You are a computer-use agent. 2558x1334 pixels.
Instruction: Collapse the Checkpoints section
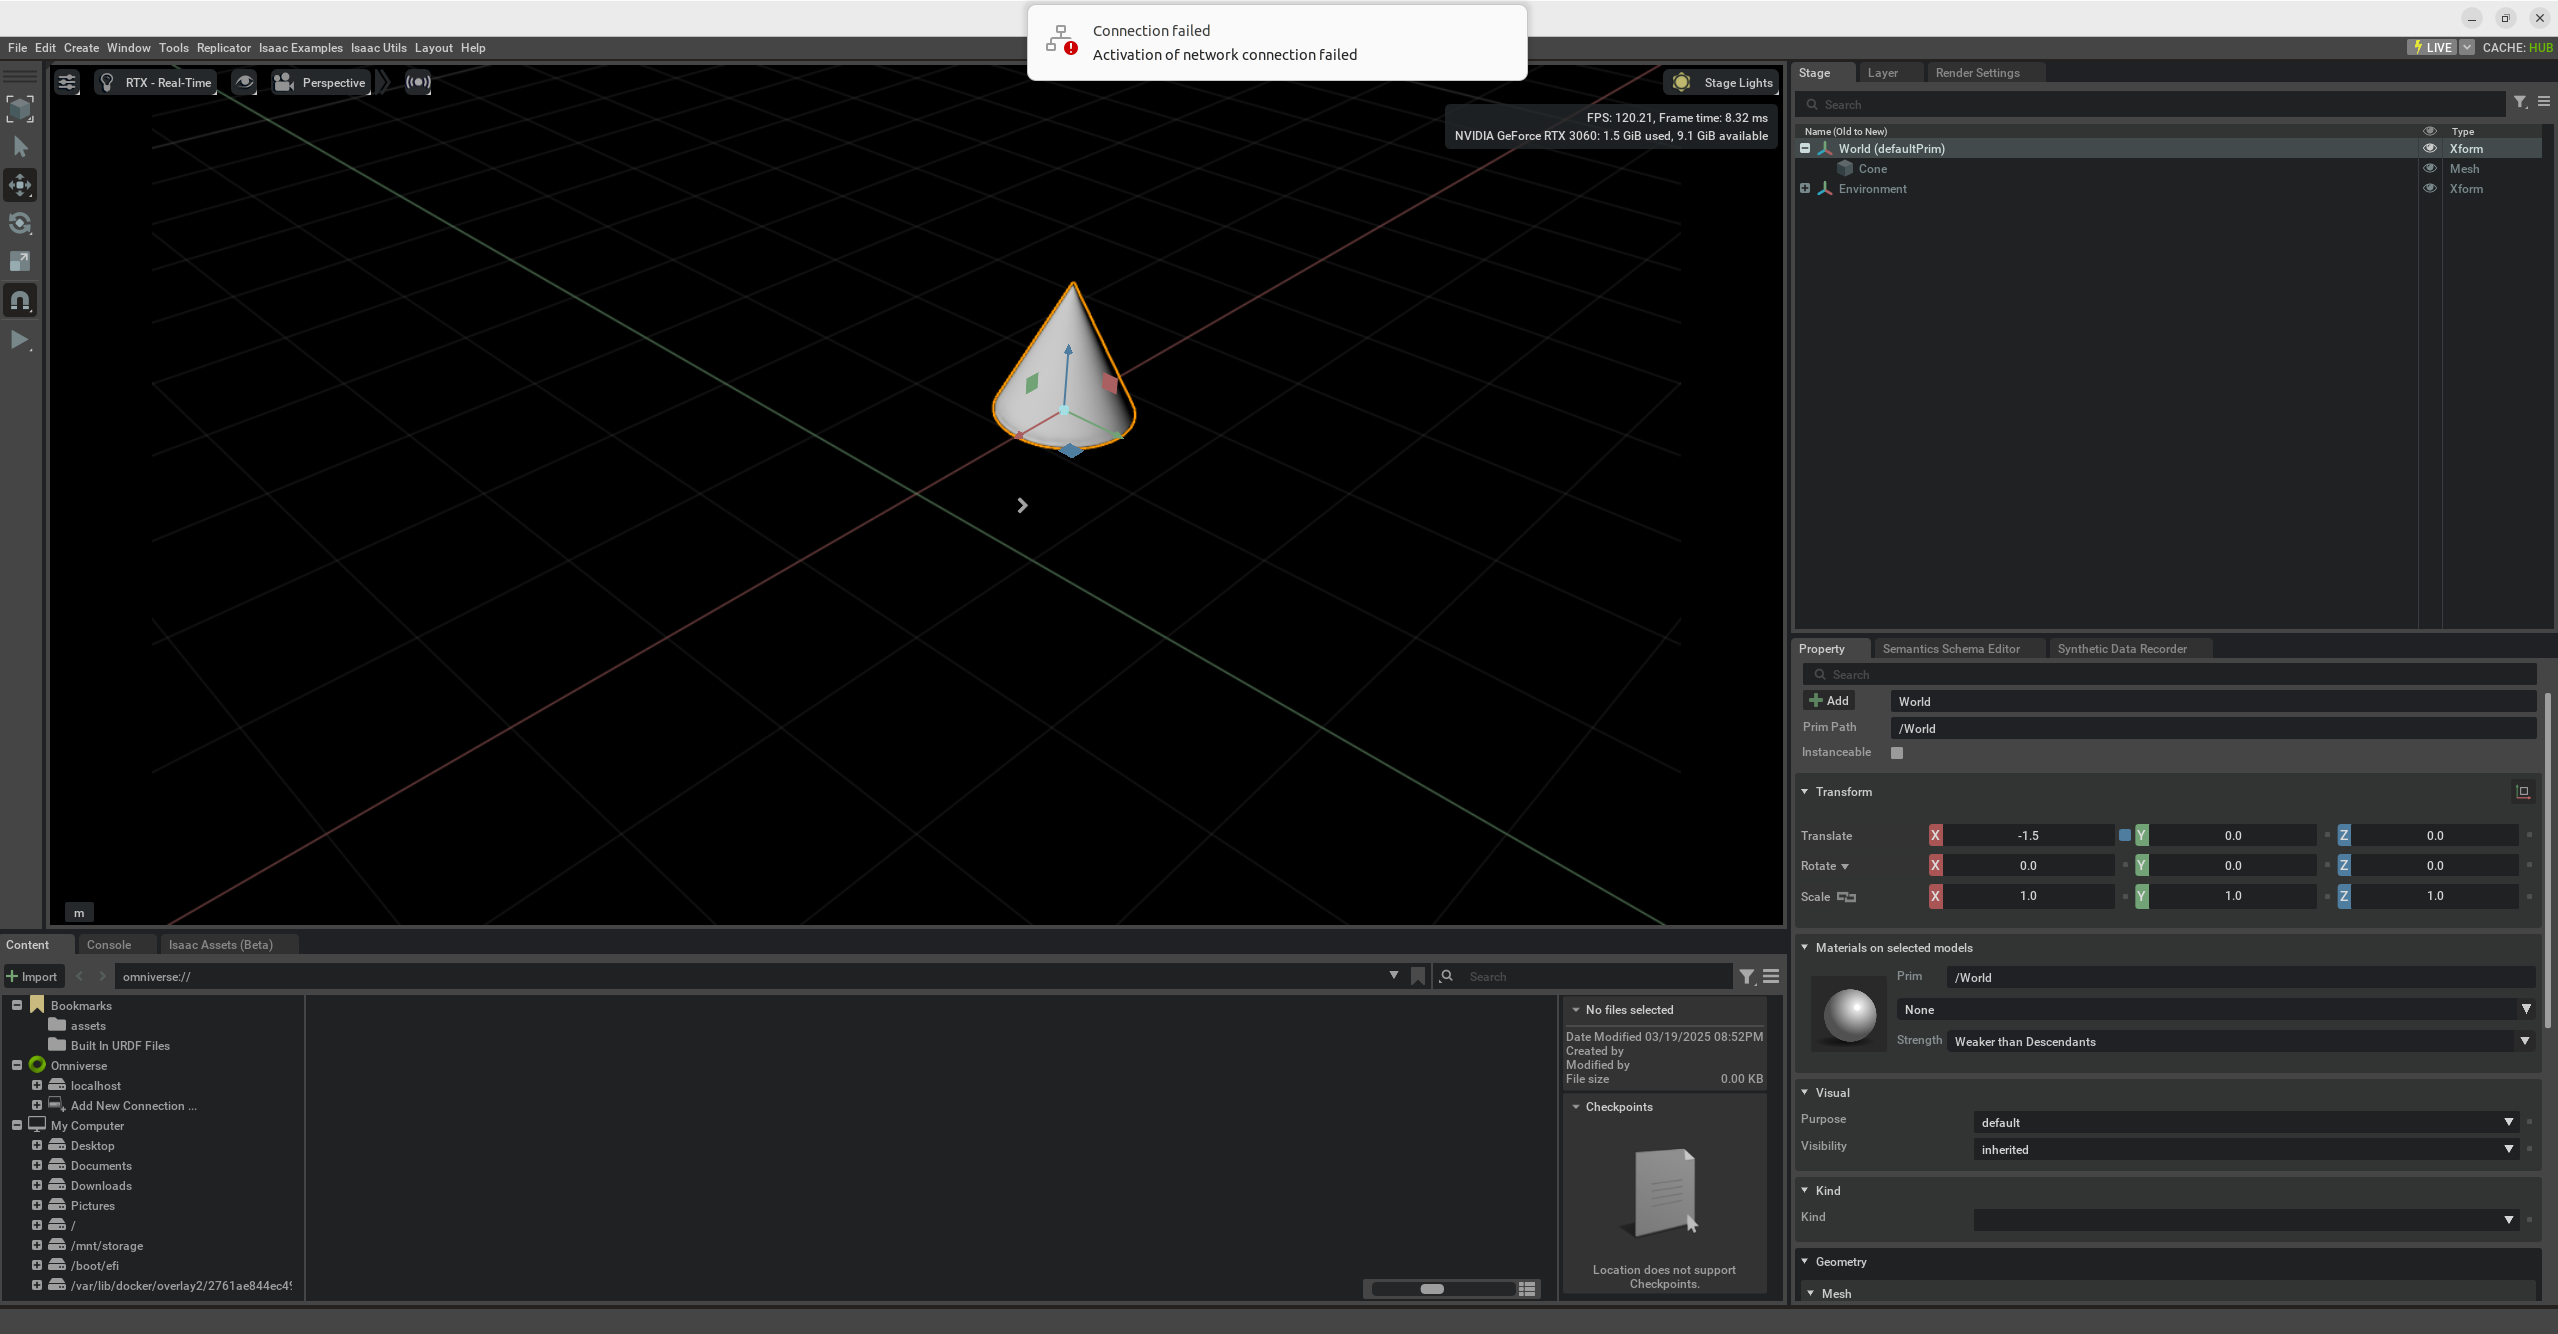(x=1576, y=1107)
